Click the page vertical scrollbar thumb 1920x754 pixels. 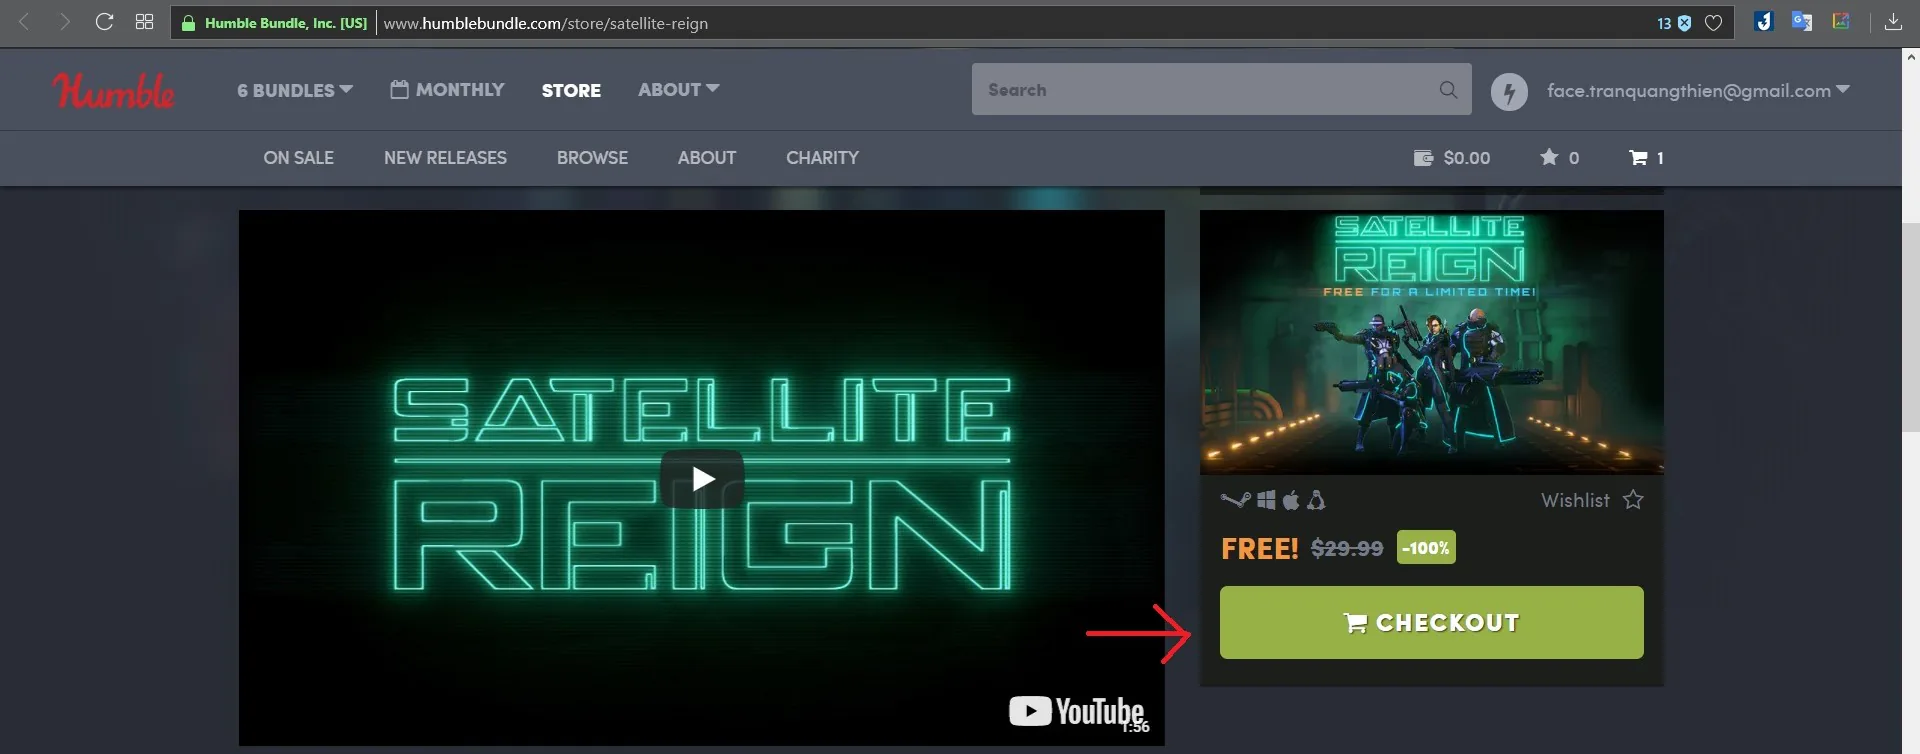tap(1910, 327)
